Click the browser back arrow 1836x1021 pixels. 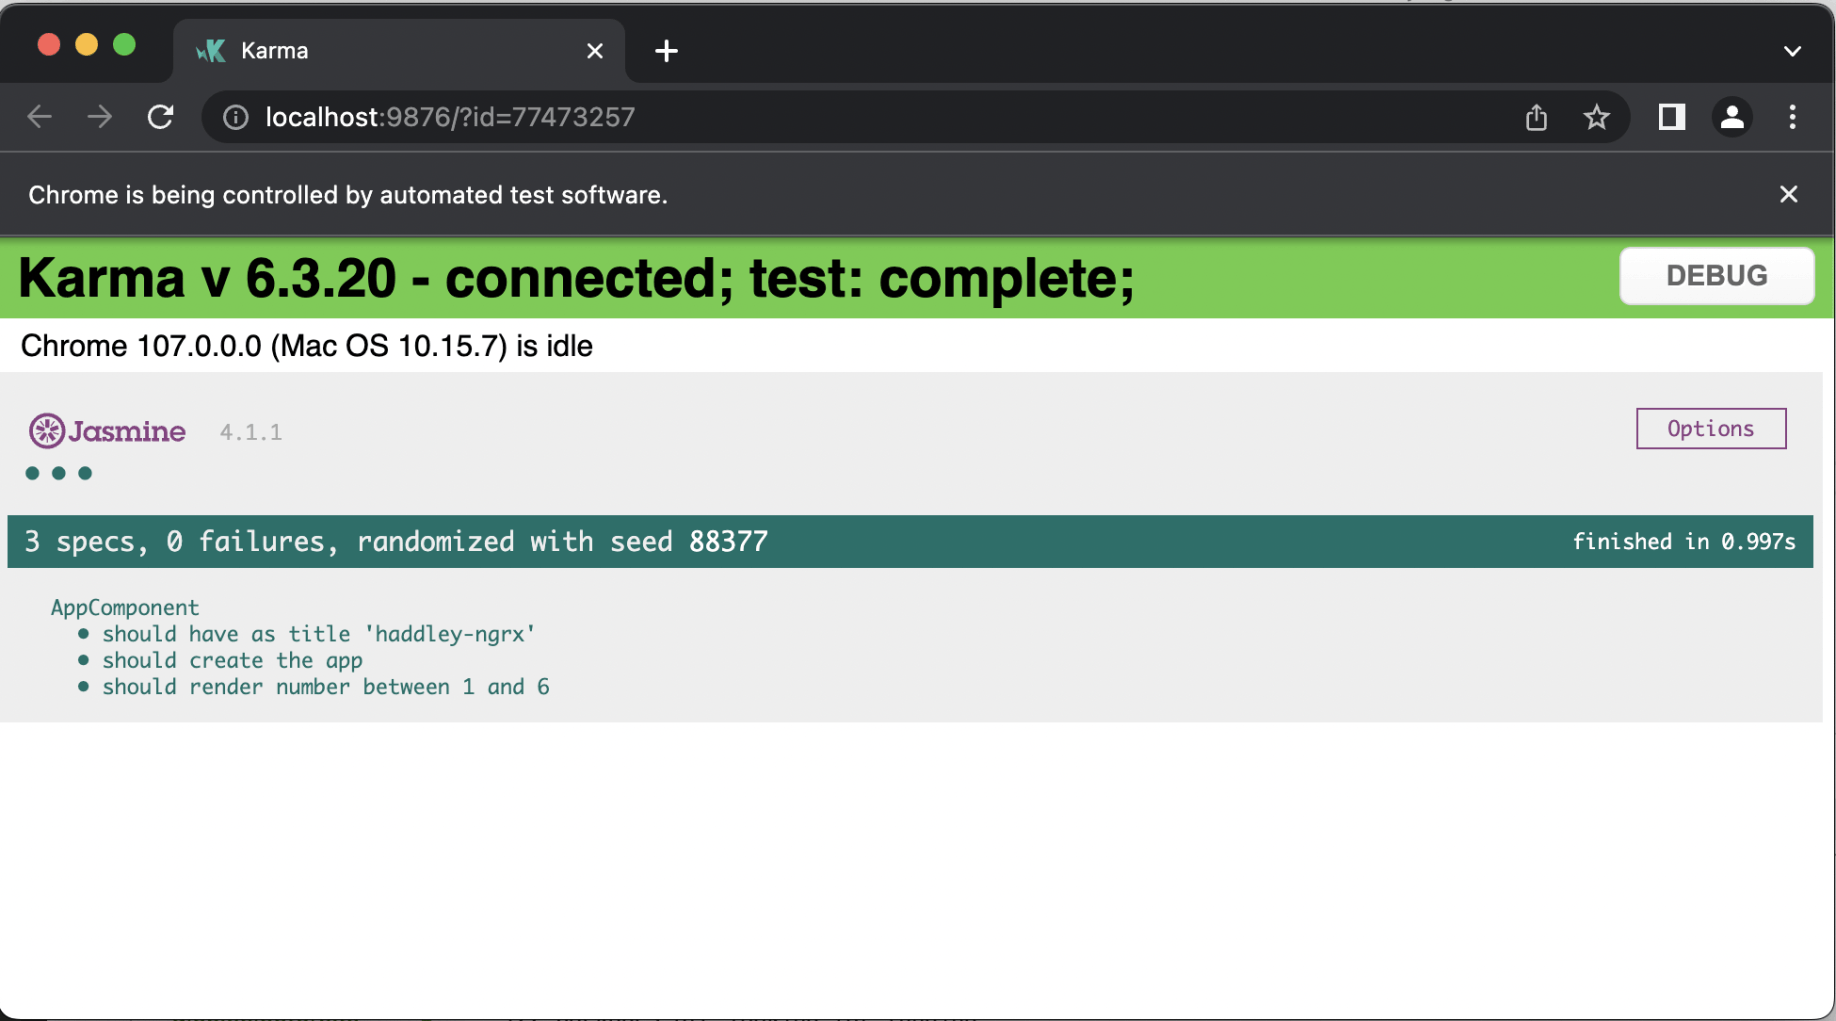coord(40,117)
